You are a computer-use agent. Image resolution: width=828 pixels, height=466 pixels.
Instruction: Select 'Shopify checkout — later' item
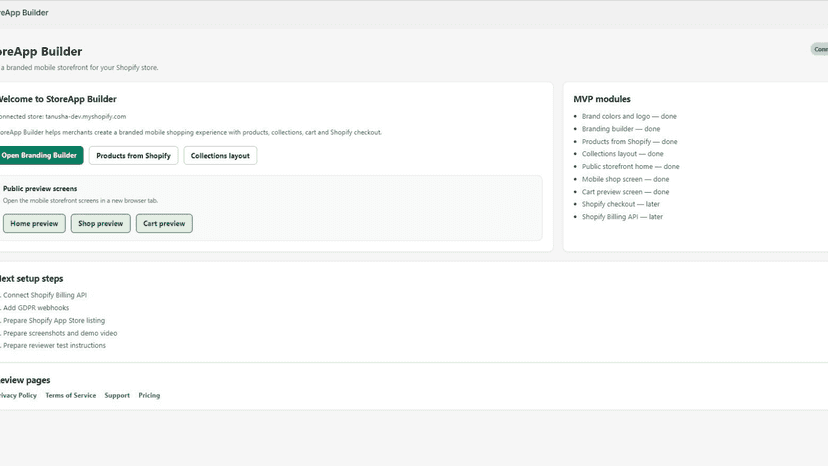pos(620,204)
